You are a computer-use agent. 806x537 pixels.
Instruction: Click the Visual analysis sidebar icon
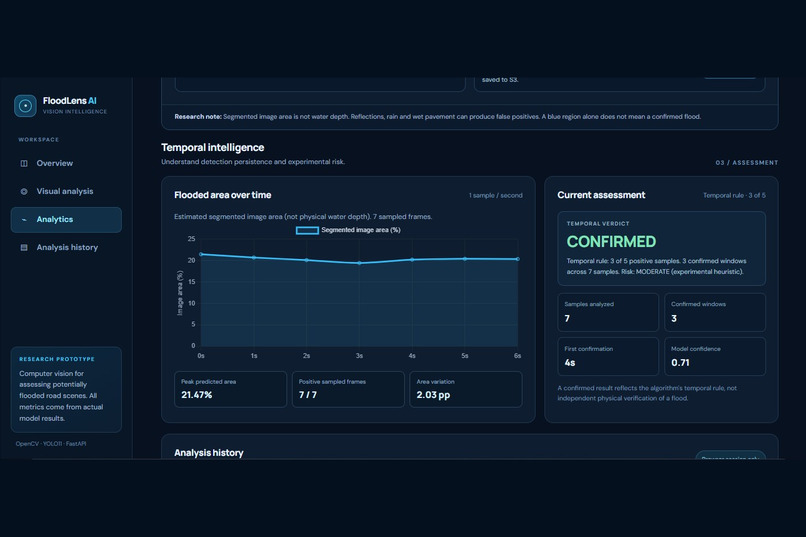(x=24, y=191)
